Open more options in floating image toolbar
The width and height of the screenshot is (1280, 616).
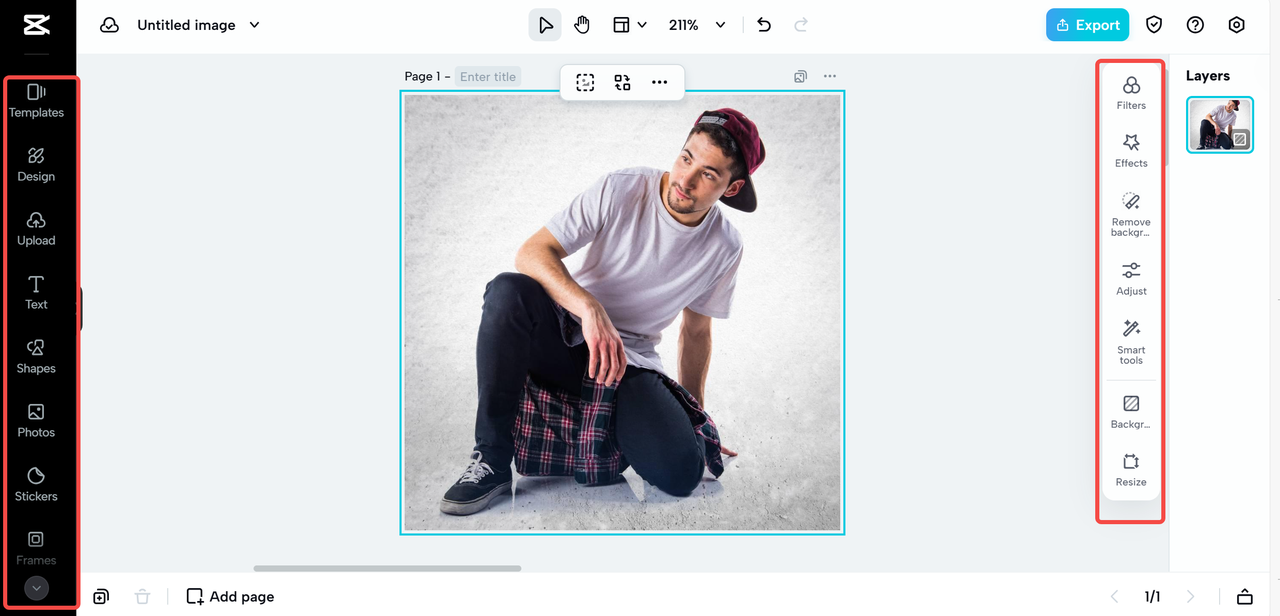click(x=659, y=82)
